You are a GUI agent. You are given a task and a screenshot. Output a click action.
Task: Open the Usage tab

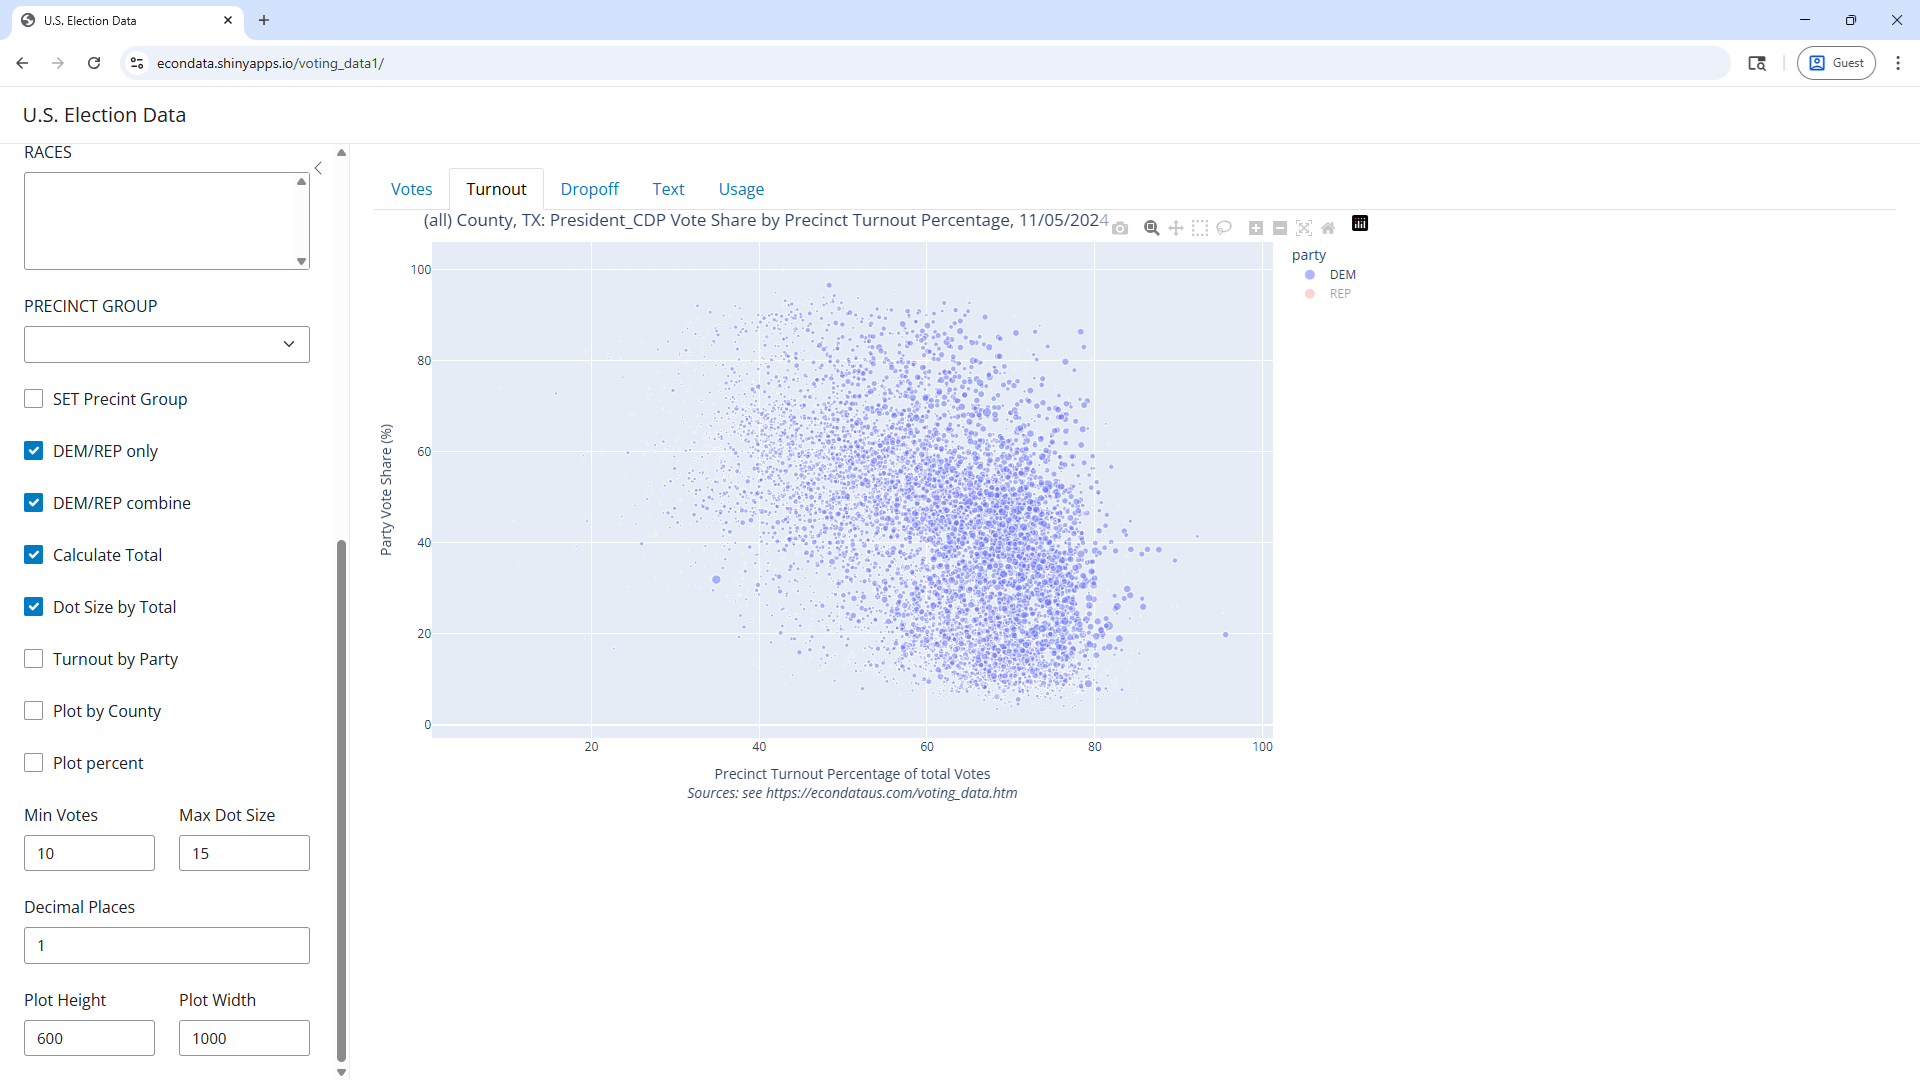tap(740, 189)
